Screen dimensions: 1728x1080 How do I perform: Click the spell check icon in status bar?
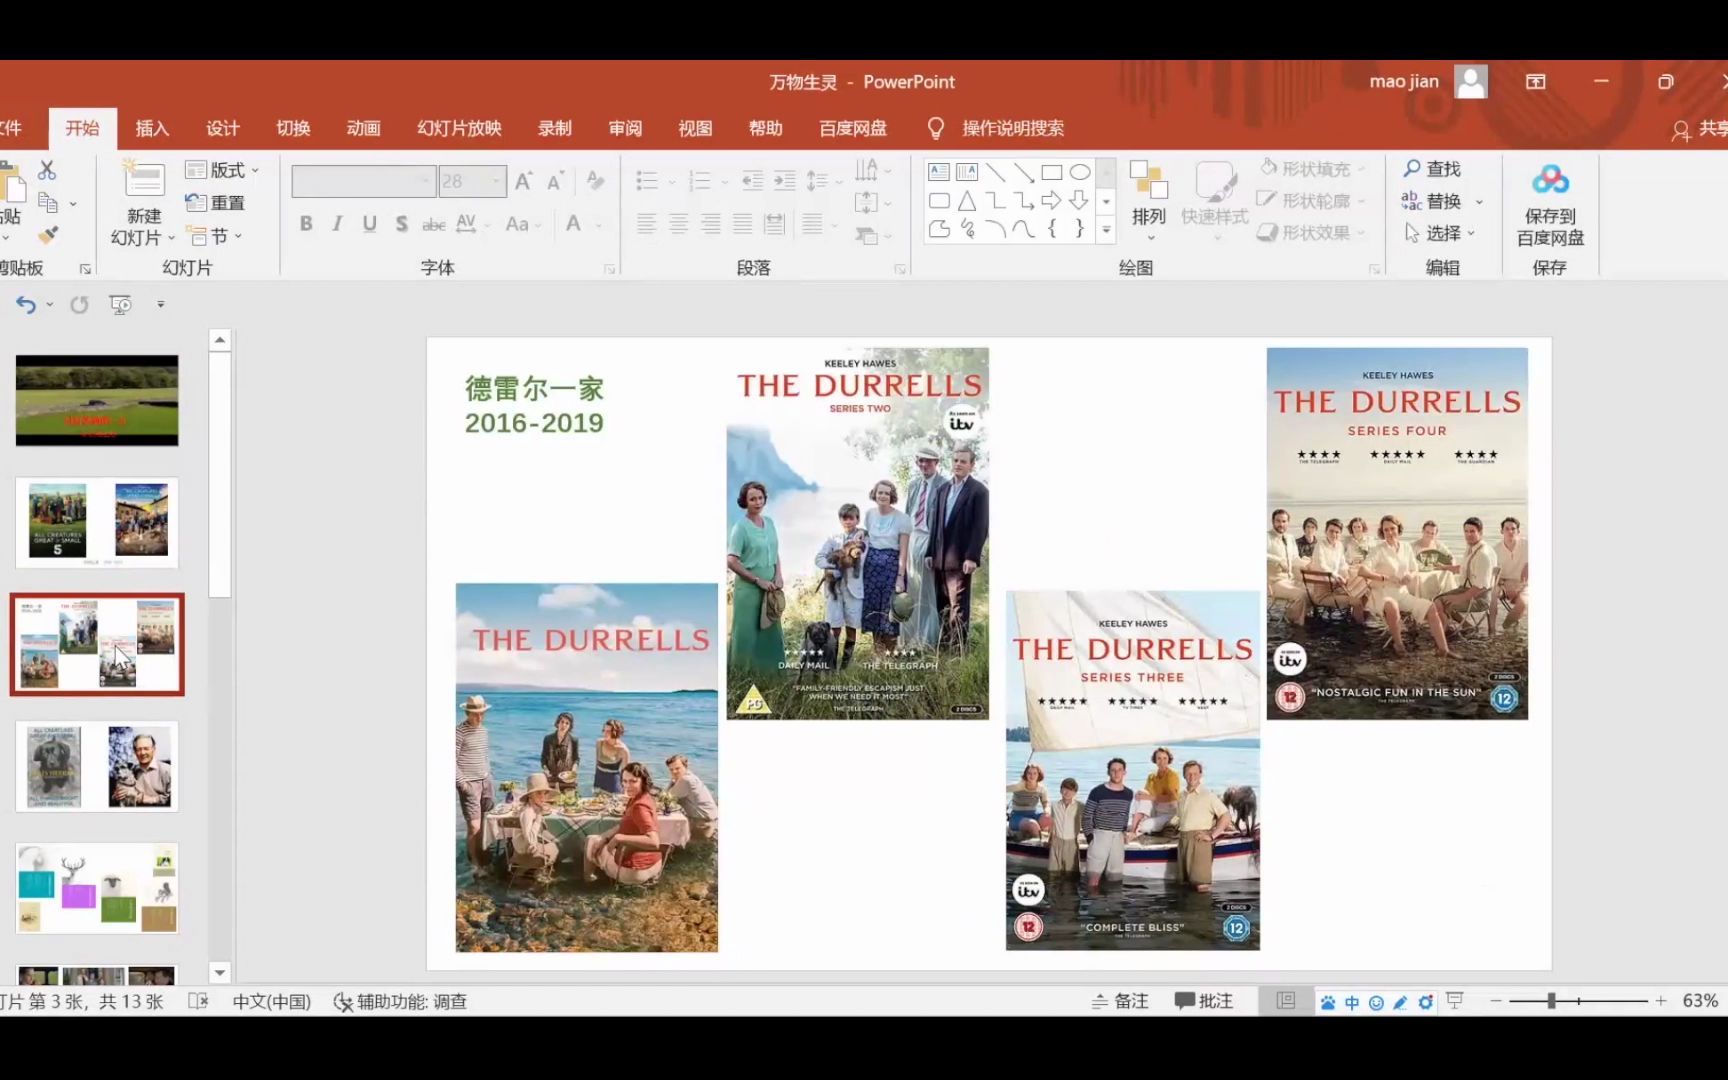pyautogui.click(x=198, y=1001)
